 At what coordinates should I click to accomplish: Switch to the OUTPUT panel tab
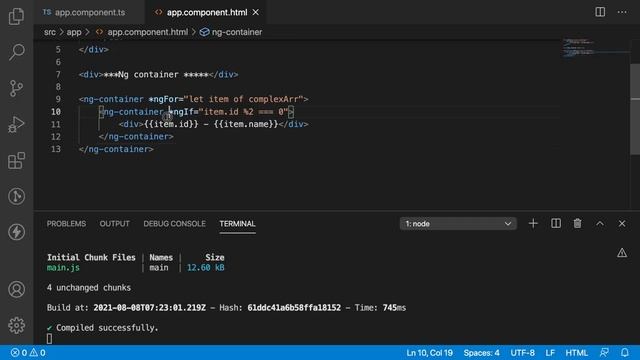click(114, 224)
